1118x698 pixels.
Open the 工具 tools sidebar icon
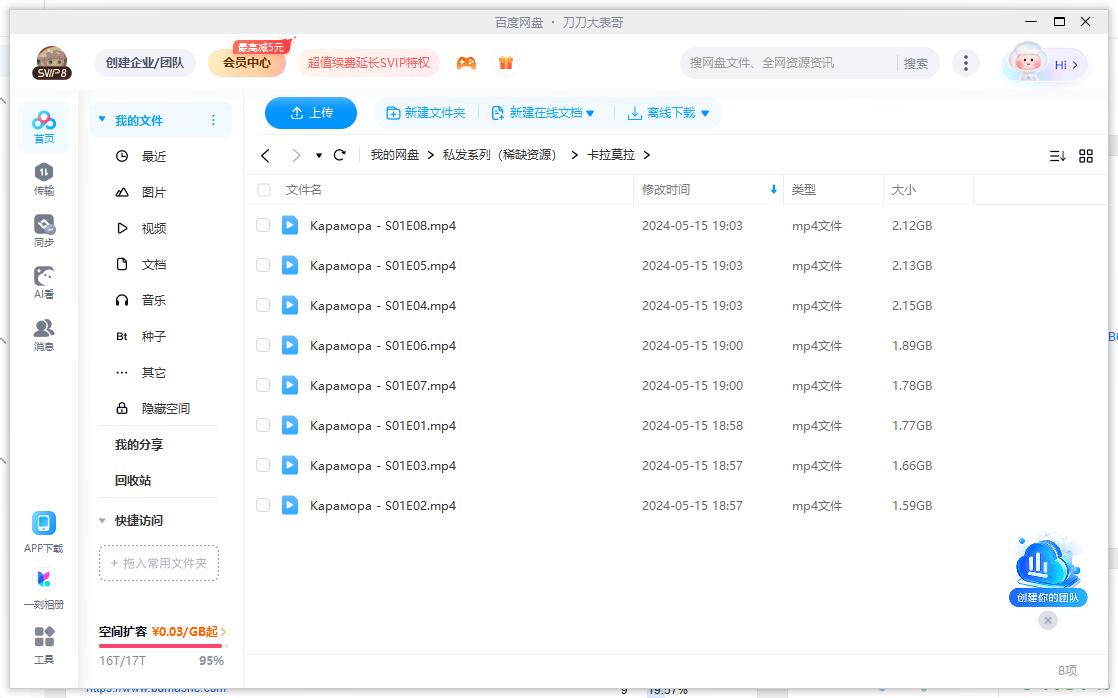43,643
